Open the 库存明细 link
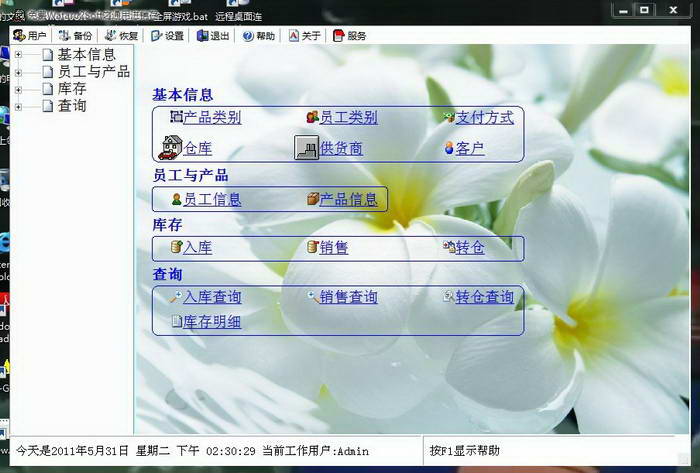The height and width of the screenshot is (473, 700). pyautogui.click(x=212, y=322)
